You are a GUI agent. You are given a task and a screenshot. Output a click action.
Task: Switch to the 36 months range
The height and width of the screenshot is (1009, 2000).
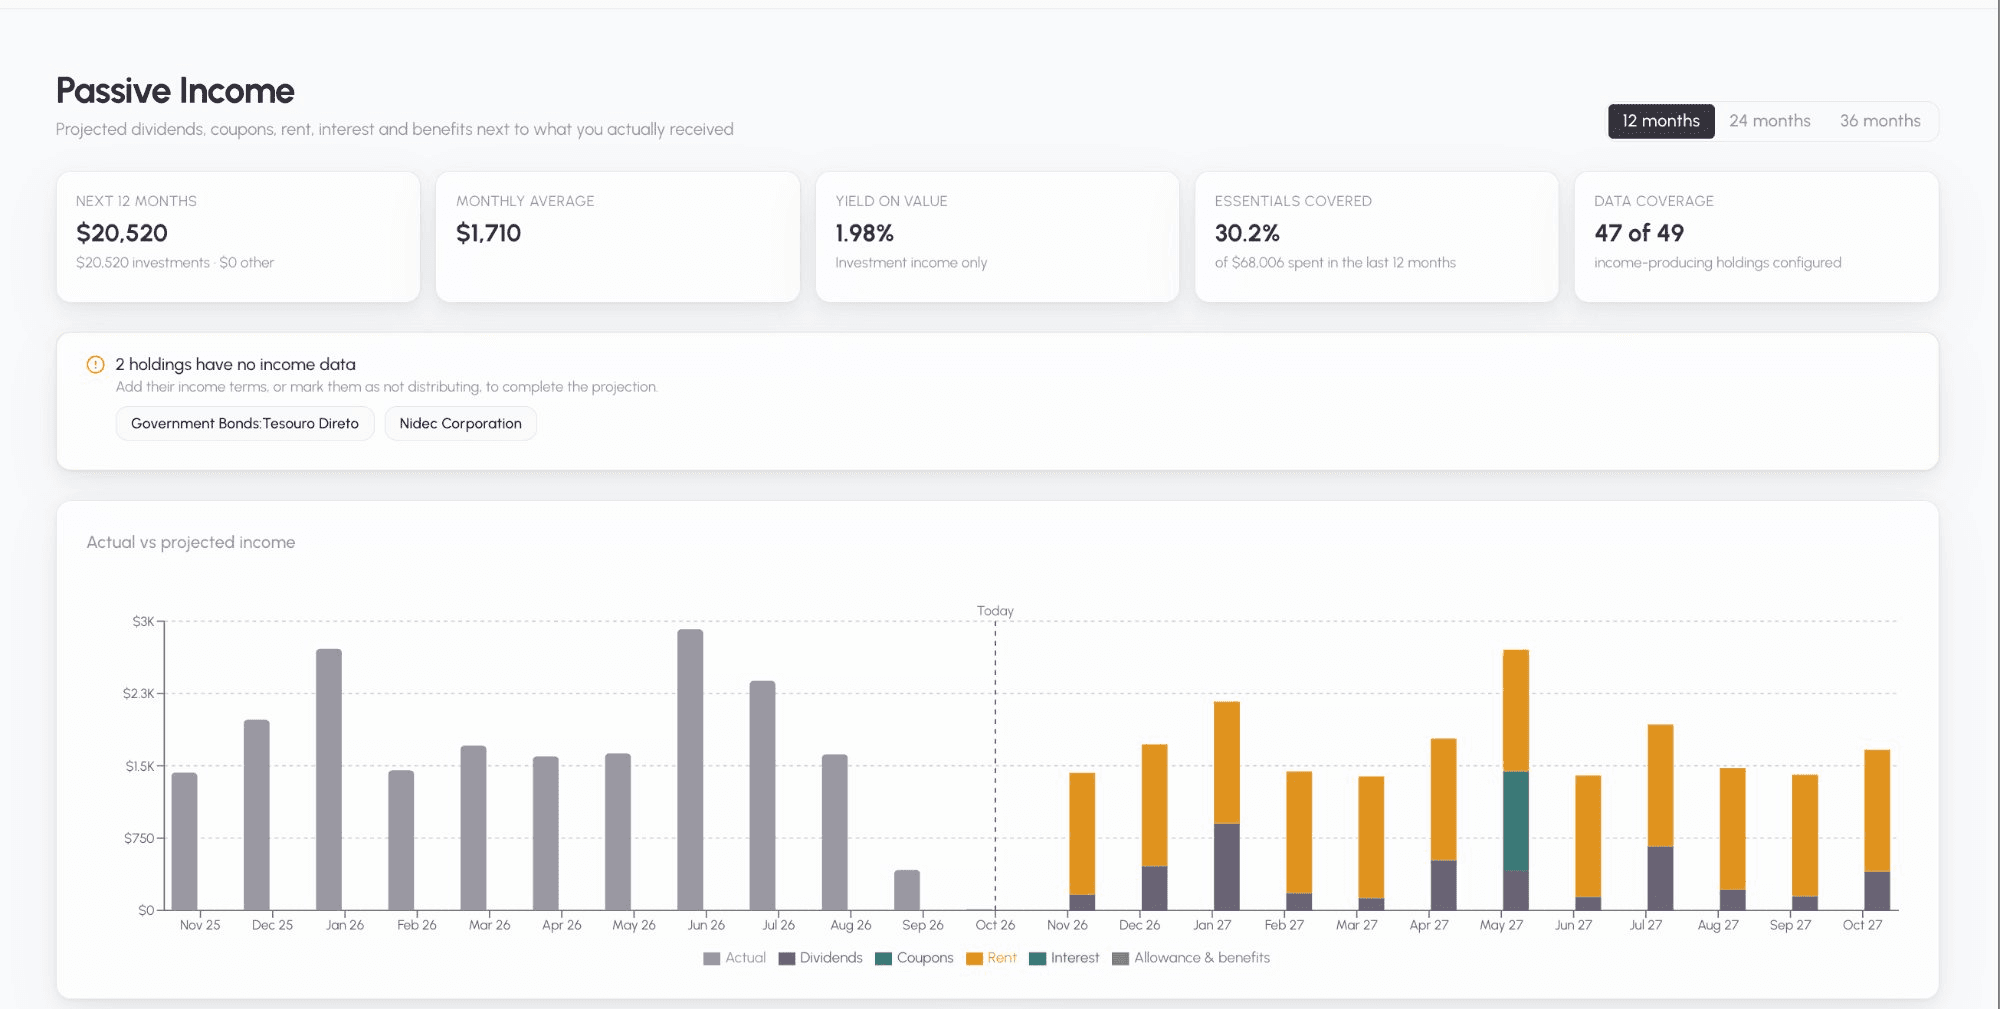(1879, 121)
